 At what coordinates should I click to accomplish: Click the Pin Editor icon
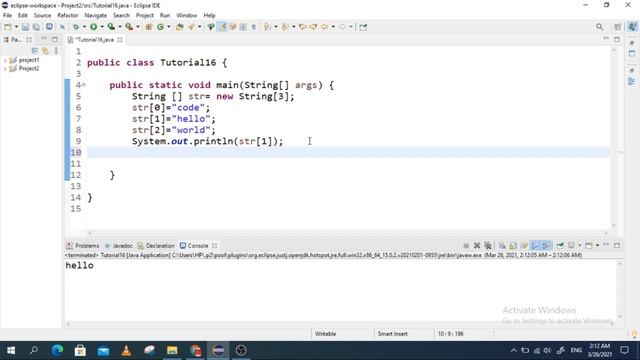tap(363, 27)
